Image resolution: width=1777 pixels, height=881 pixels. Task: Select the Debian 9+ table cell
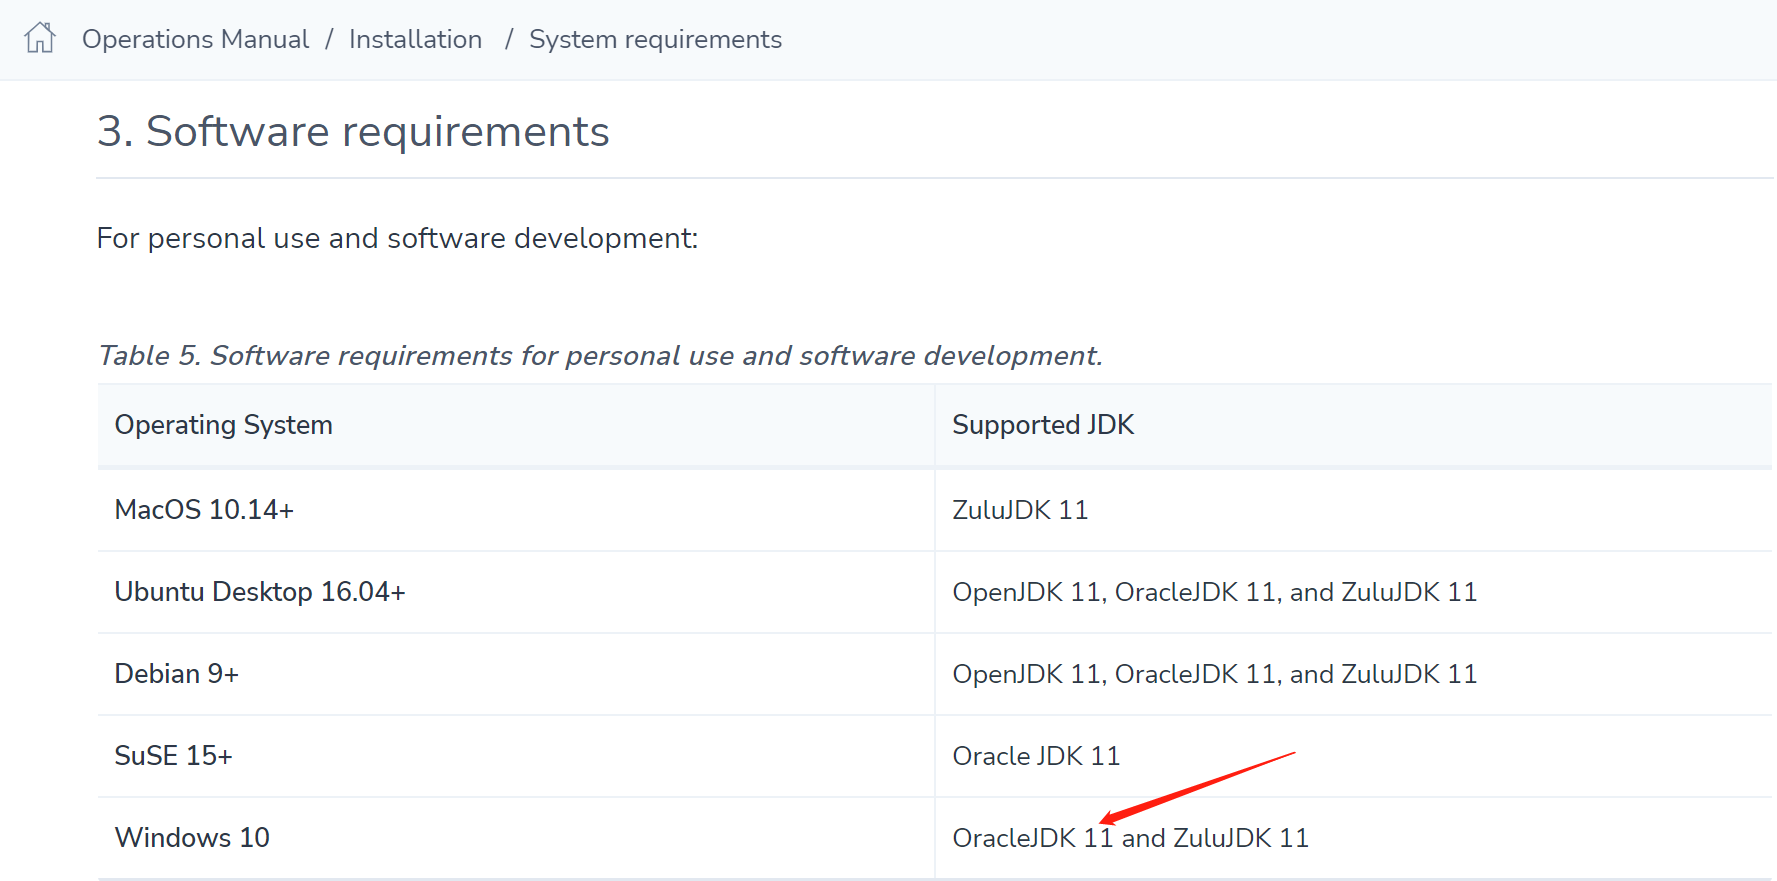click(177, 674)
